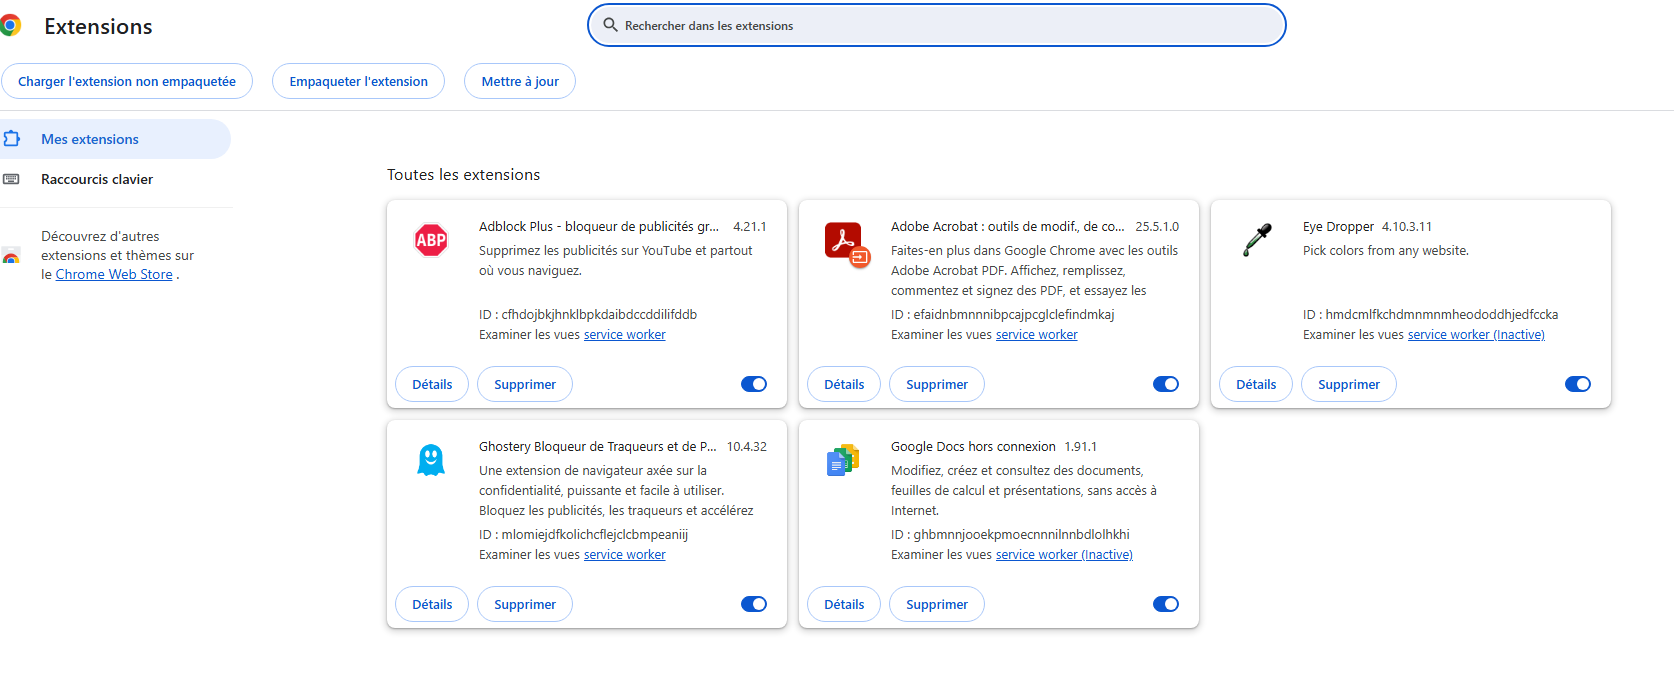
Task: Switch off the Eye Dropper extension
Action: point(1578,384)
